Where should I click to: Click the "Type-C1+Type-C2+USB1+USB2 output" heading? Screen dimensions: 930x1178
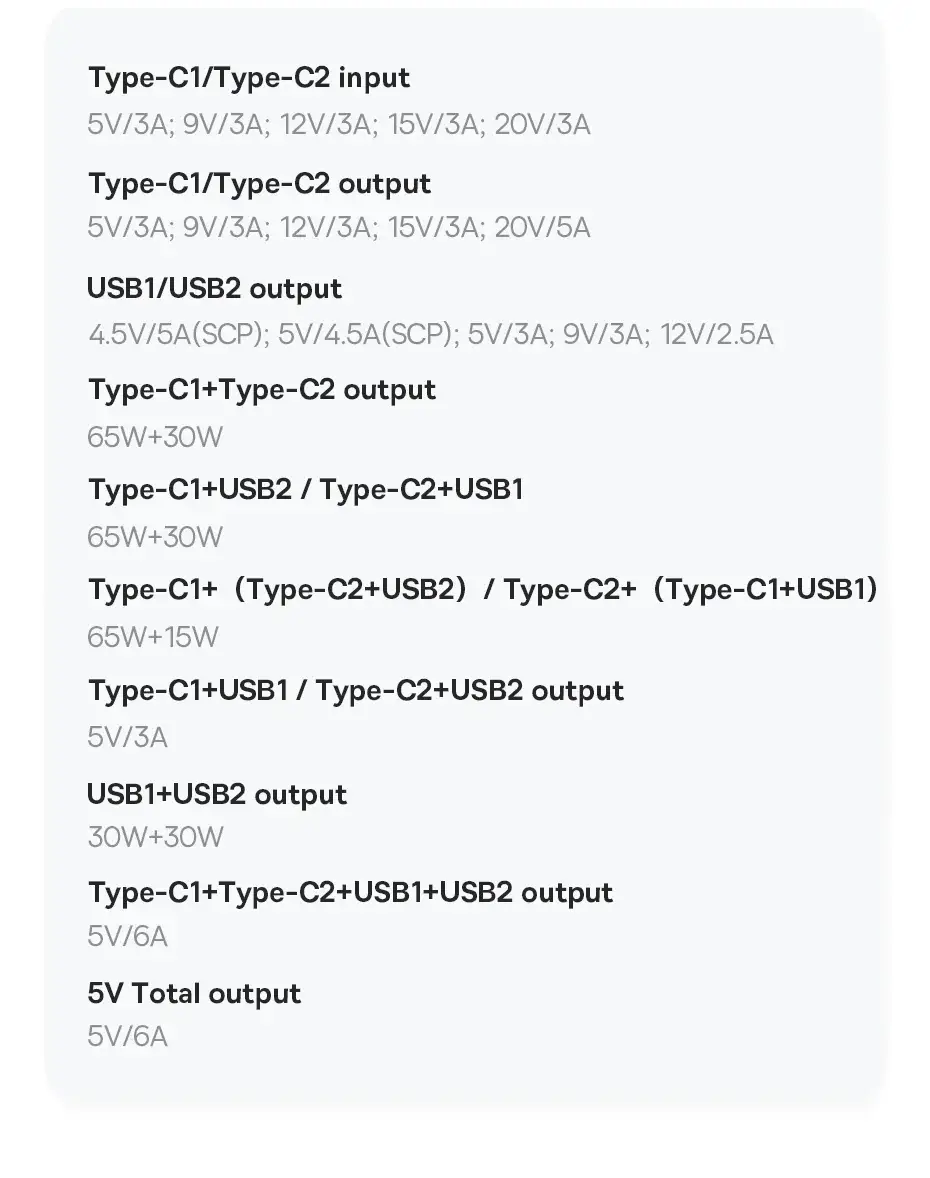(350, 892)
